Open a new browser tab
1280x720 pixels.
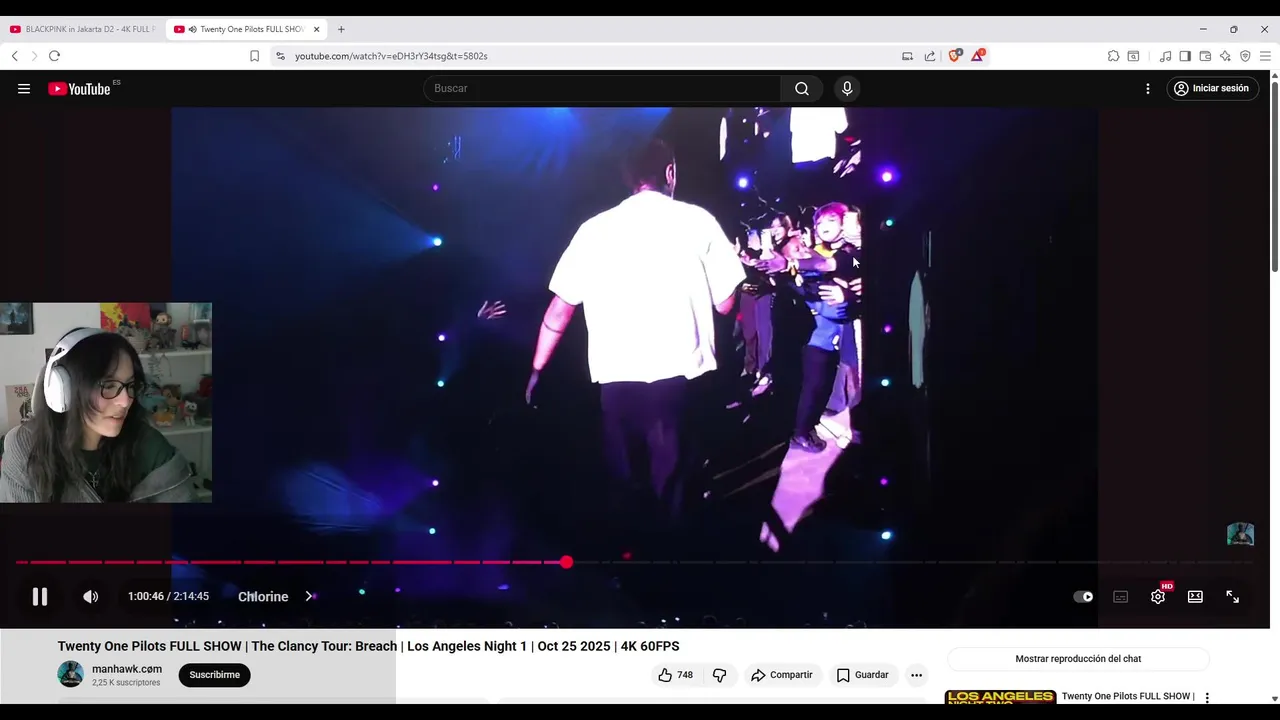(341, 29)
